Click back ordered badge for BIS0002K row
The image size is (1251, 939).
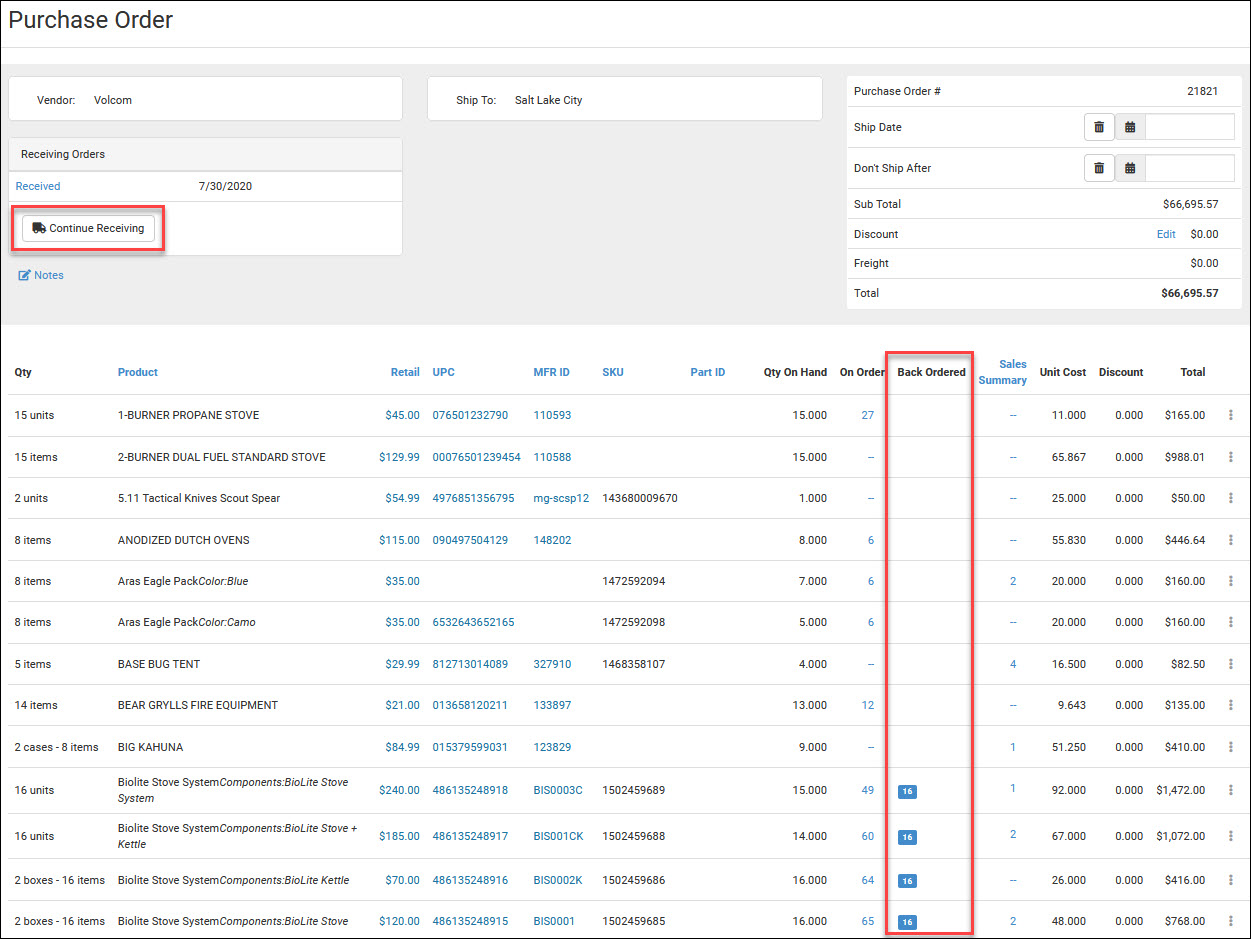pos(907,881)
